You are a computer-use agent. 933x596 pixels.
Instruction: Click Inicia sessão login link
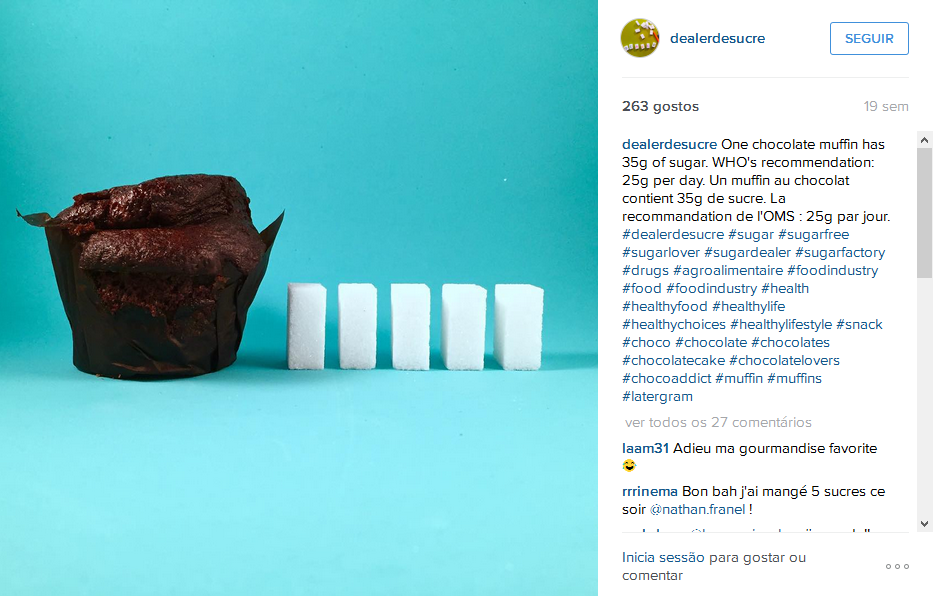(x=663, y=557)
